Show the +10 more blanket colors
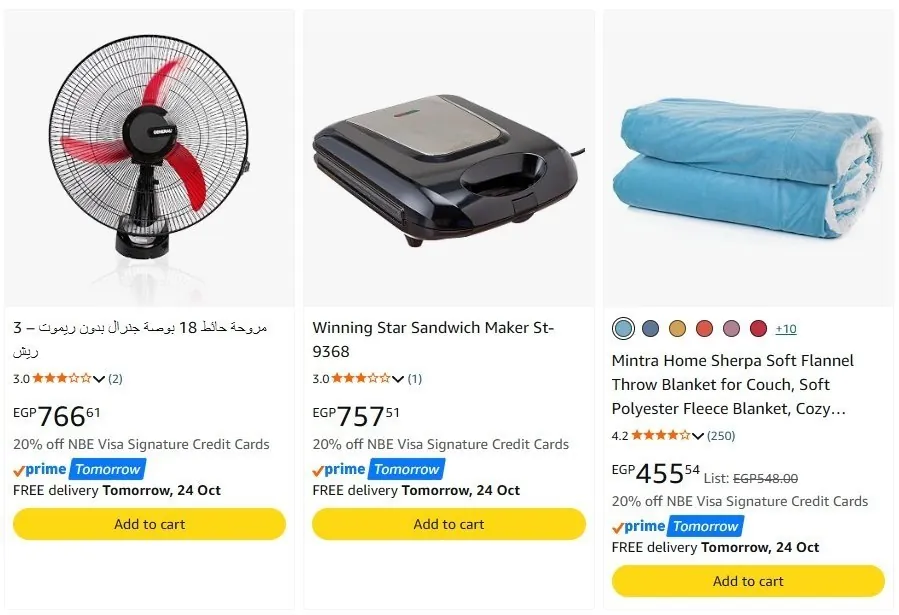 point(786,329)
